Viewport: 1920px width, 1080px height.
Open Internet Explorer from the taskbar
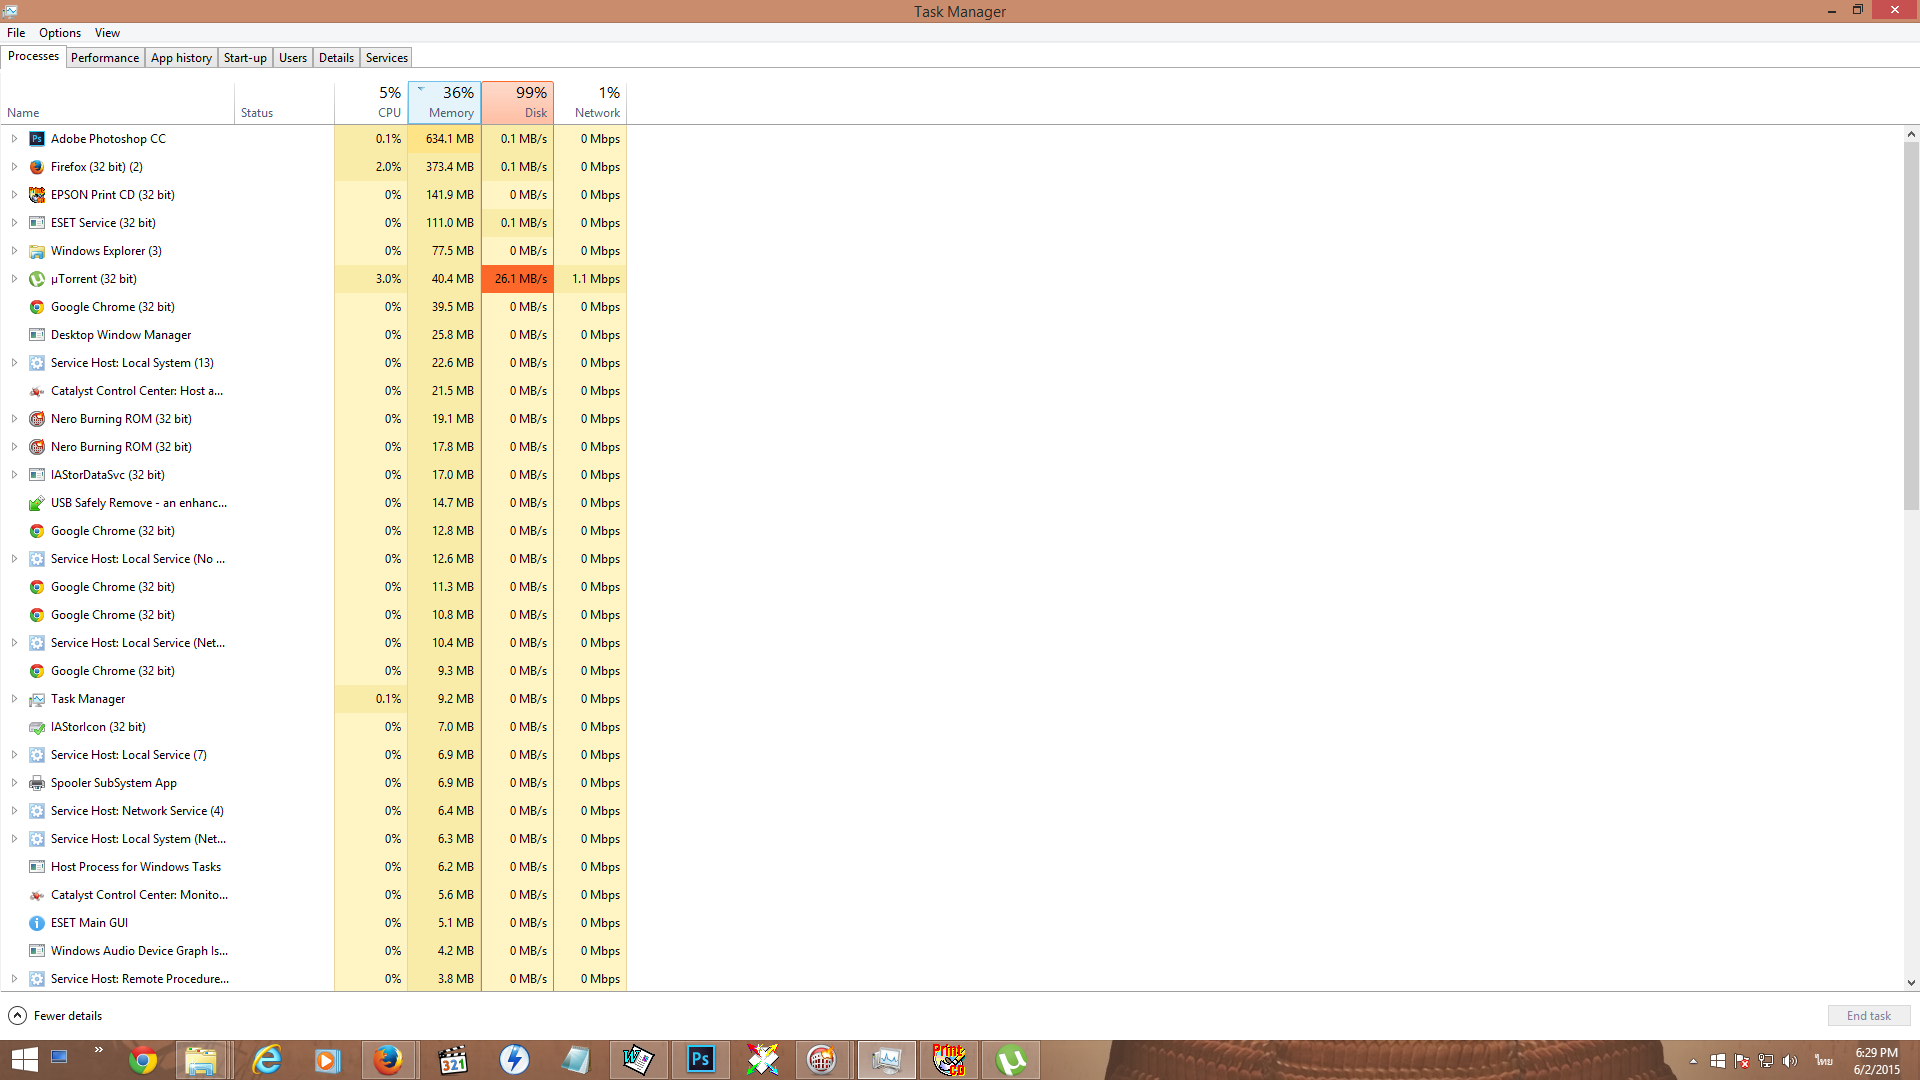[x=267, y=1060]
